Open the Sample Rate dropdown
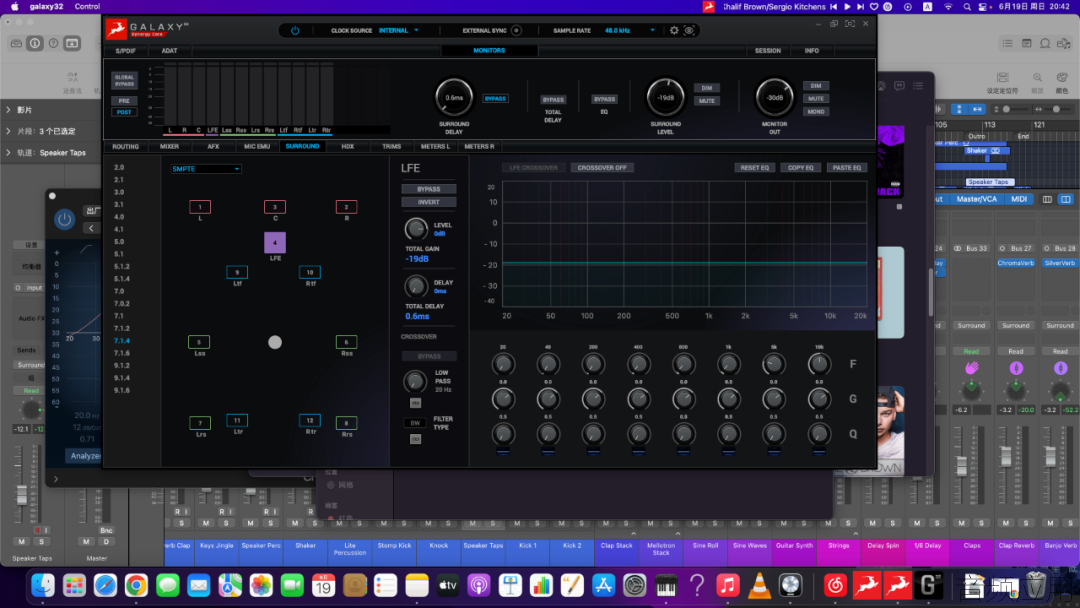Viewport: 1080px width, 608px height. pos(630,30)
